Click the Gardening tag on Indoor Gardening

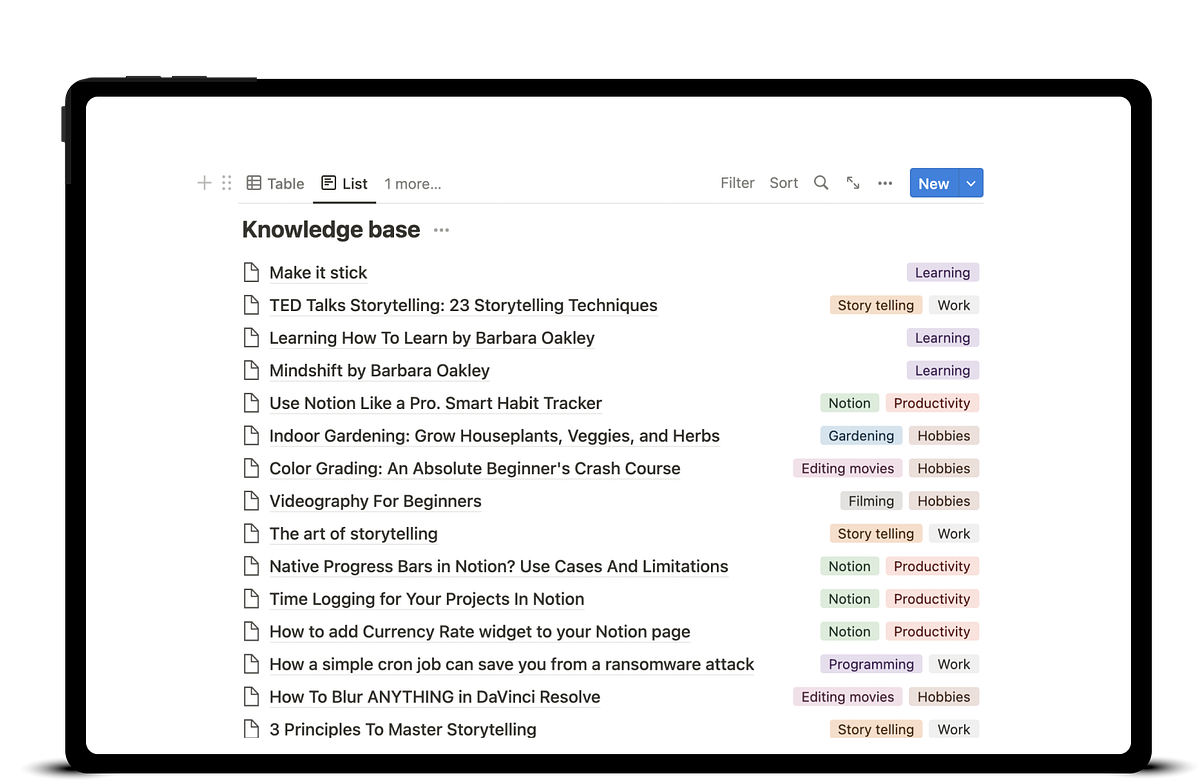[x=861, y=436]
